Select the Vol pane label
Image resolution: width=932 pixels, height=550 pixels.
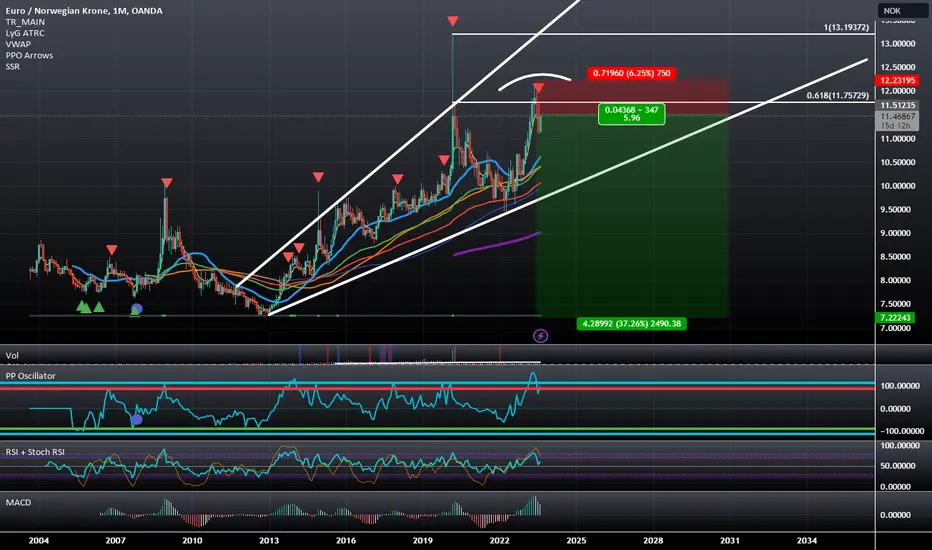click(12, 356)
